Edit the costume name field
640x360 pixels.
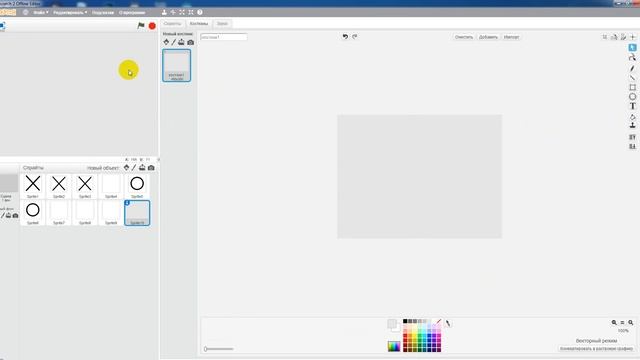pos(224,37)
